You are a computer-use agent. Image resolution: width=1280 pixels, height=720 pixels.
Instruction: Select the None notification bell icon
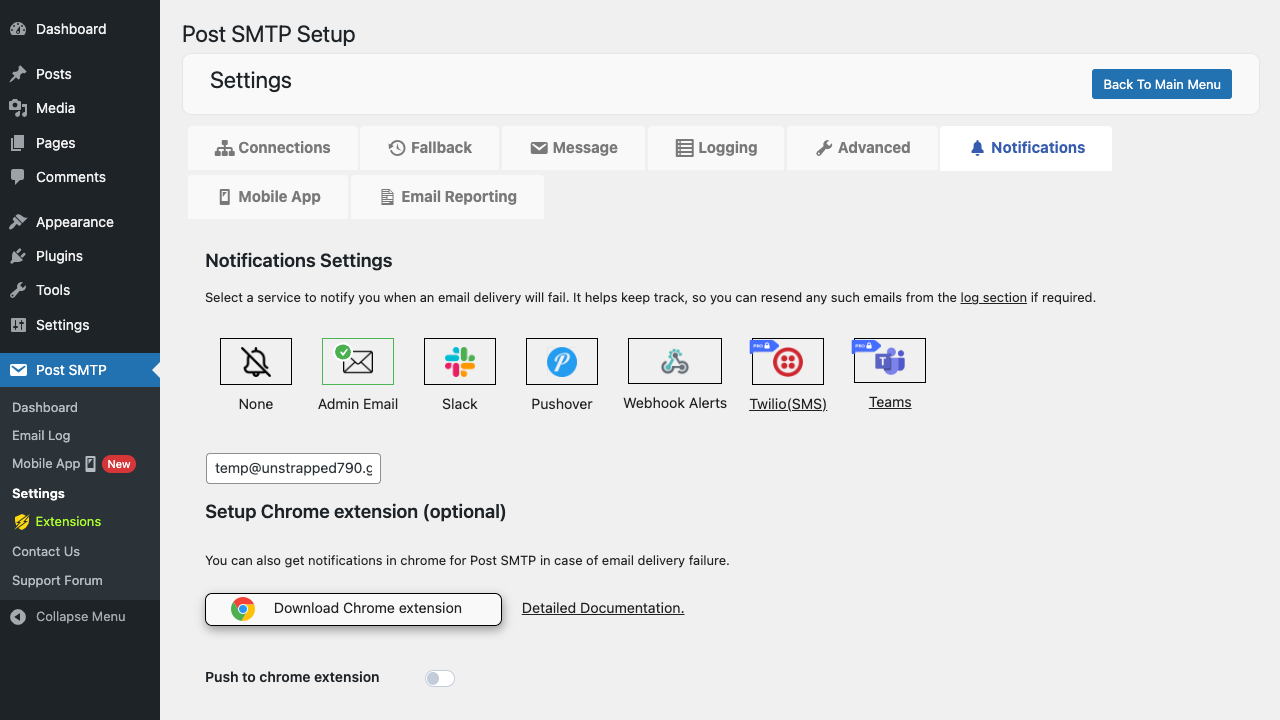pos(256,361)
